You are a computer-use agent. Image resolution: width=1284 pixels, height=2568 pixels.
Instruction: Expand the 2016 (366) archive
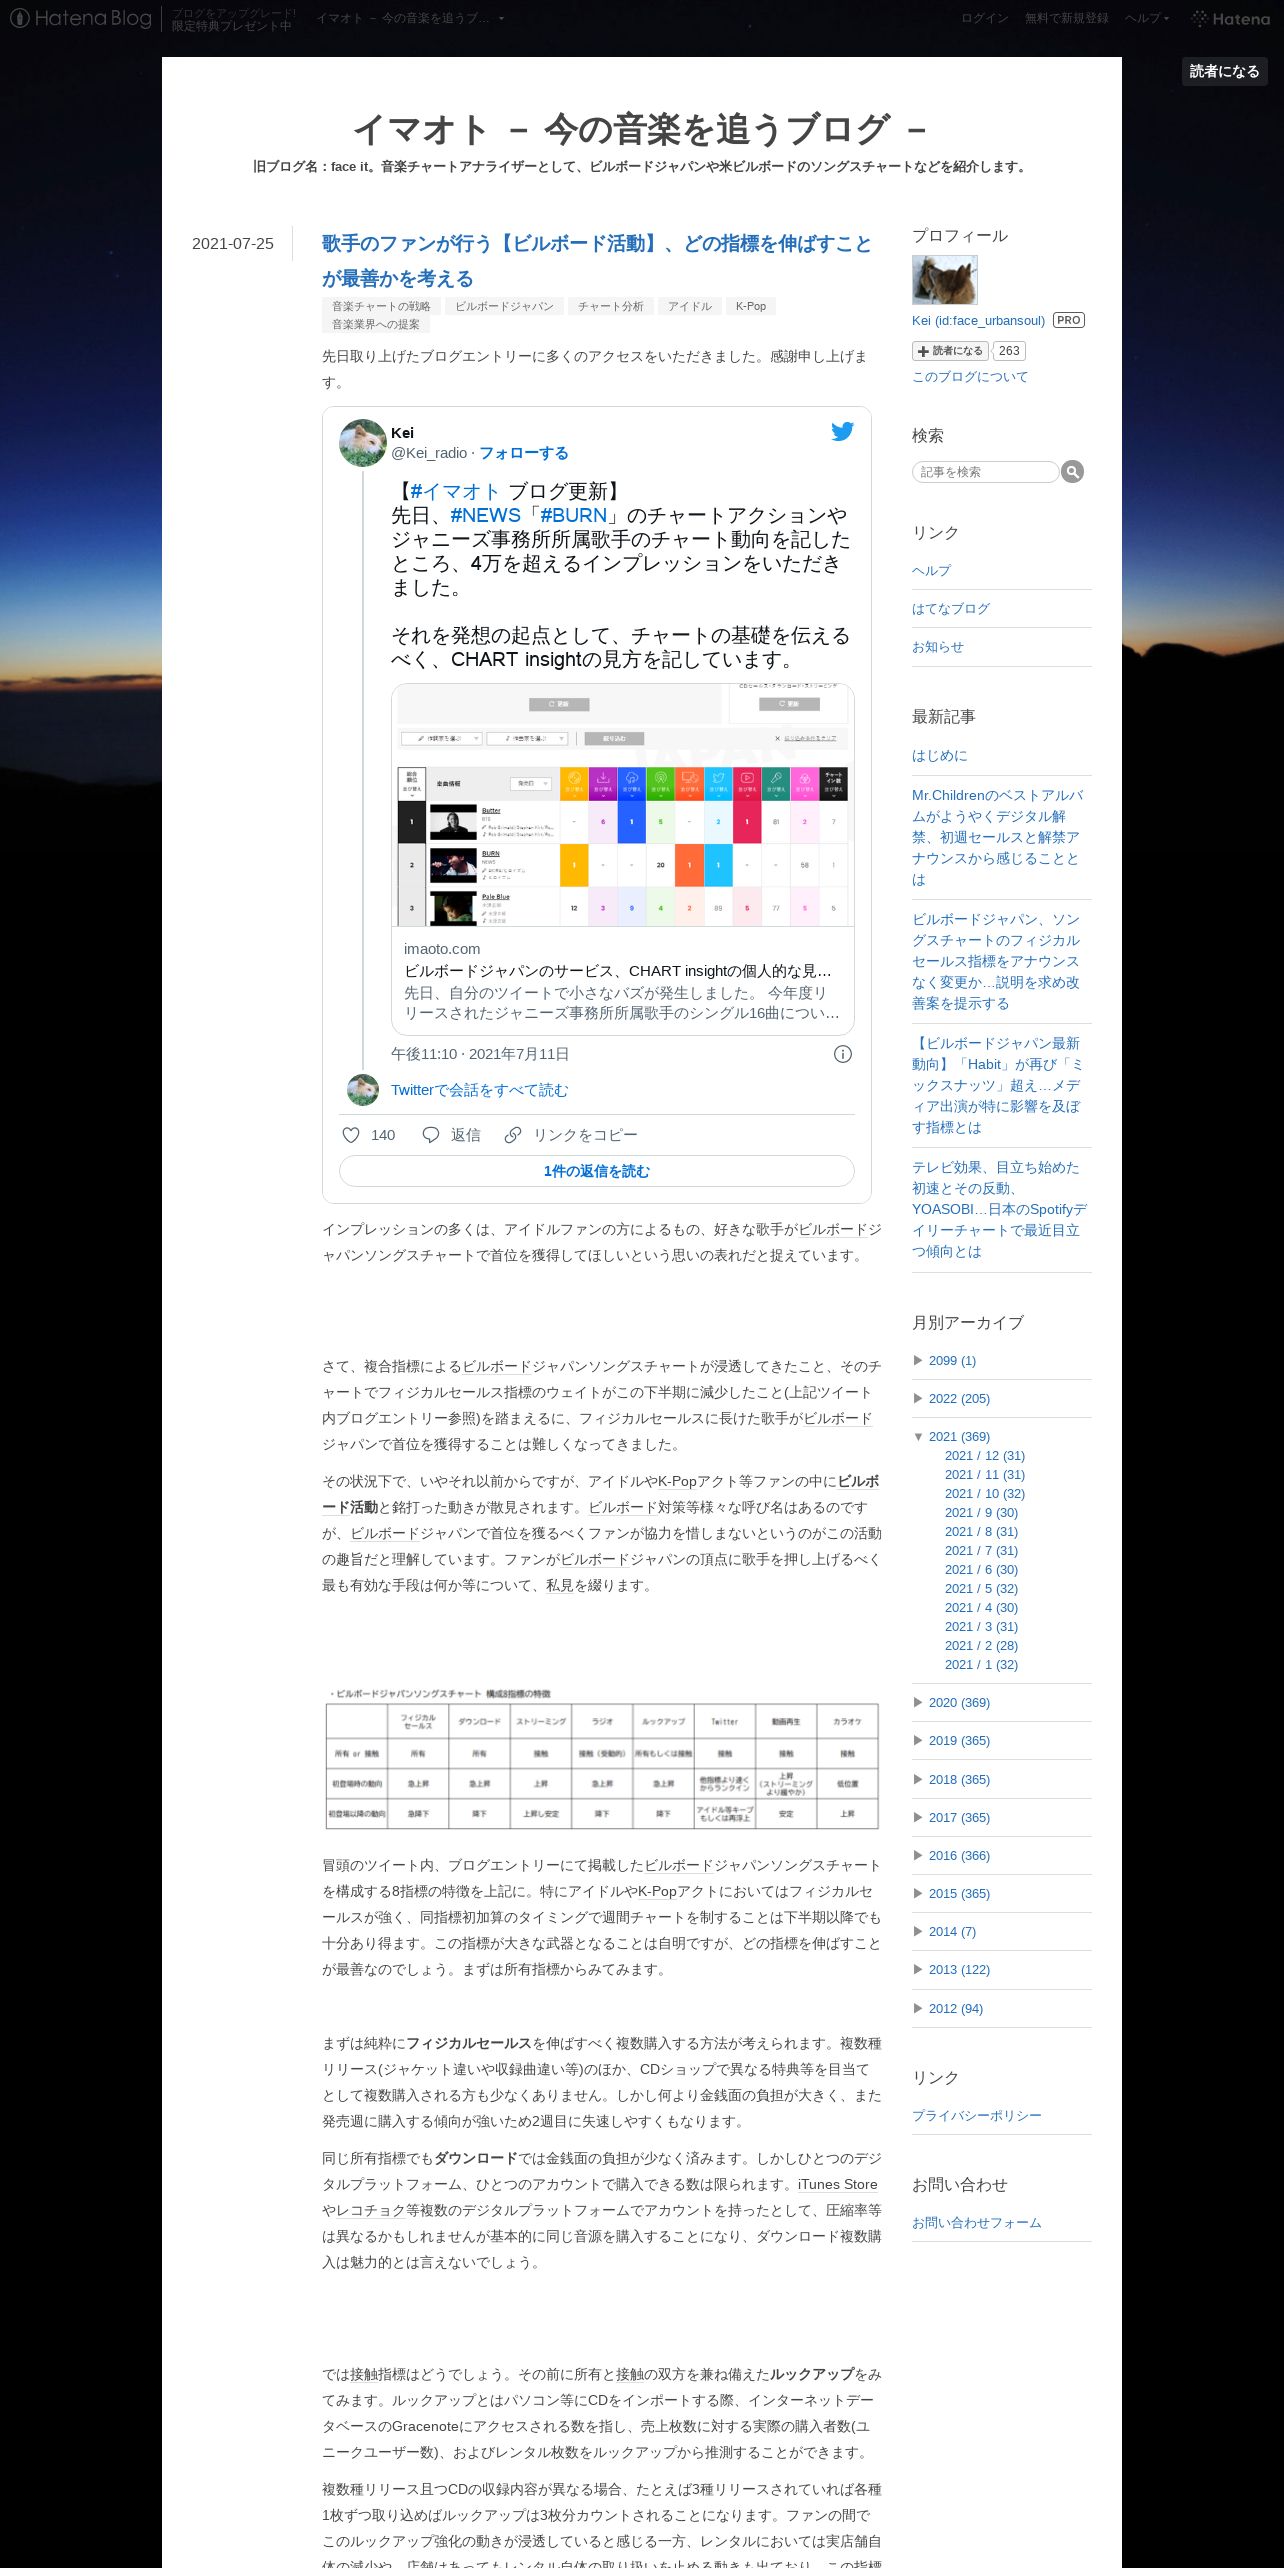click(918, 1855)
